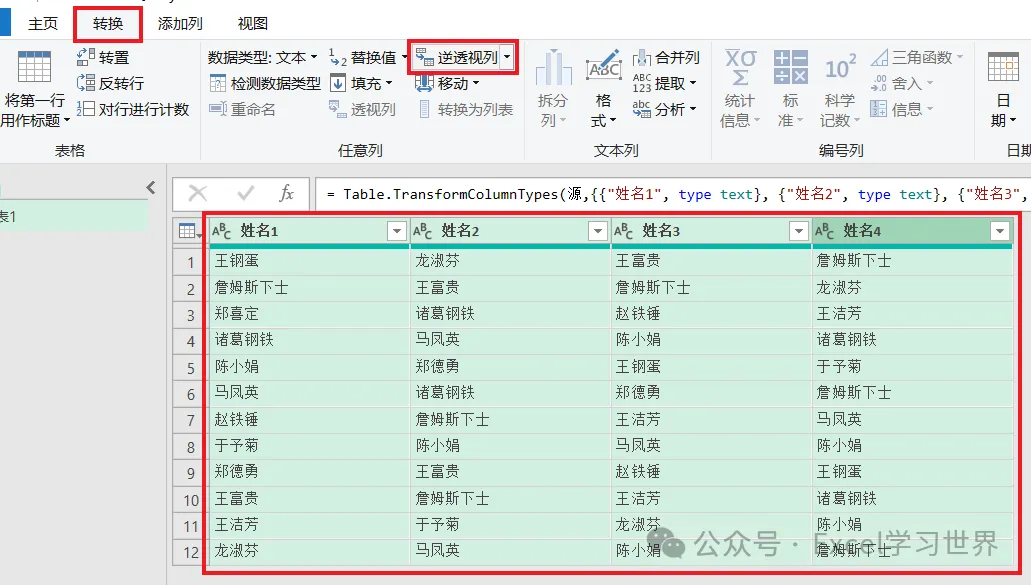Click the 分析 (Parse) icon
This screenshot has height=585, width=1031.
pyautogui.click(x=642, y=109)
